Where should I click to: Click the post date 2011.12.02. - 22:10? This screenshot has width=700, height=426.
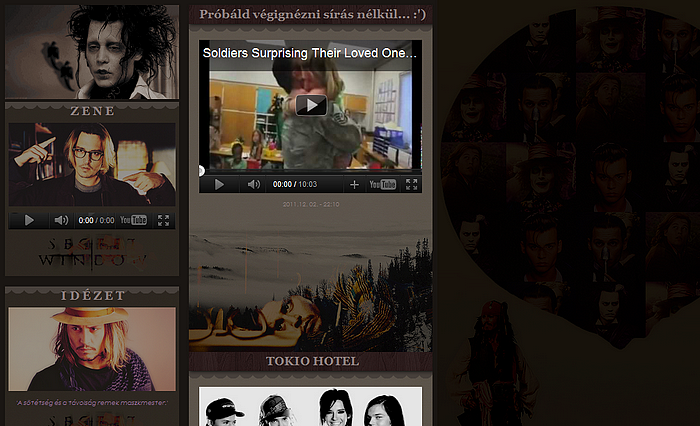311,204
